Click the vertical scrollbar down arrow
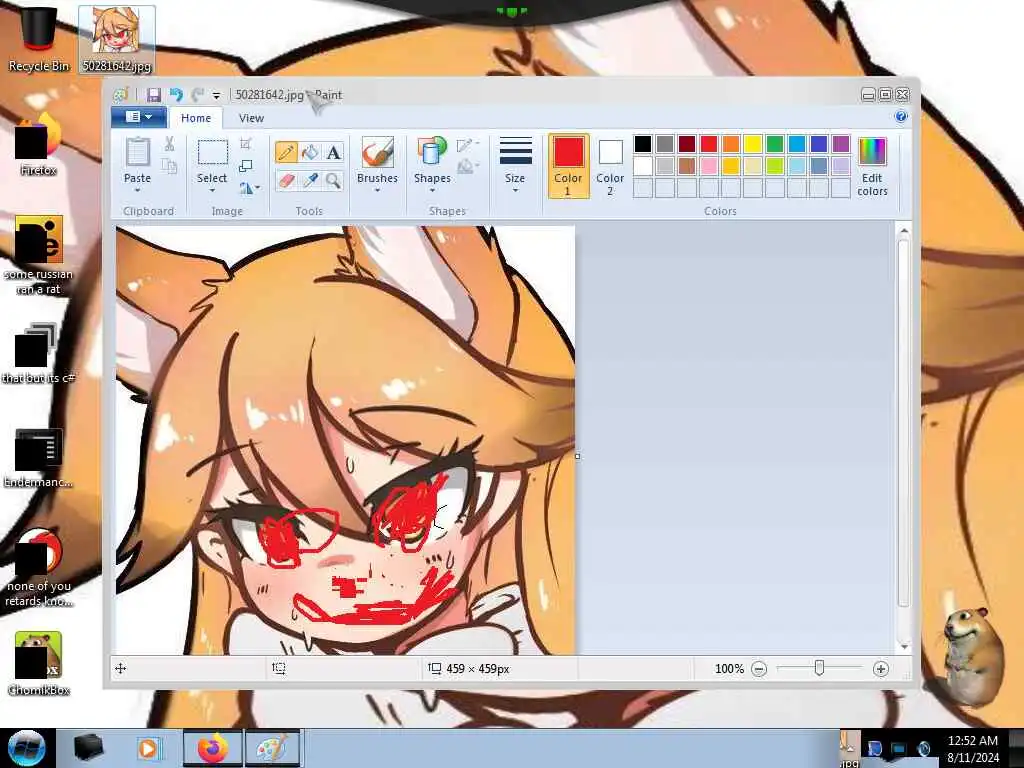Screen dimensions: 1024x768 click(x=904, y=647)
